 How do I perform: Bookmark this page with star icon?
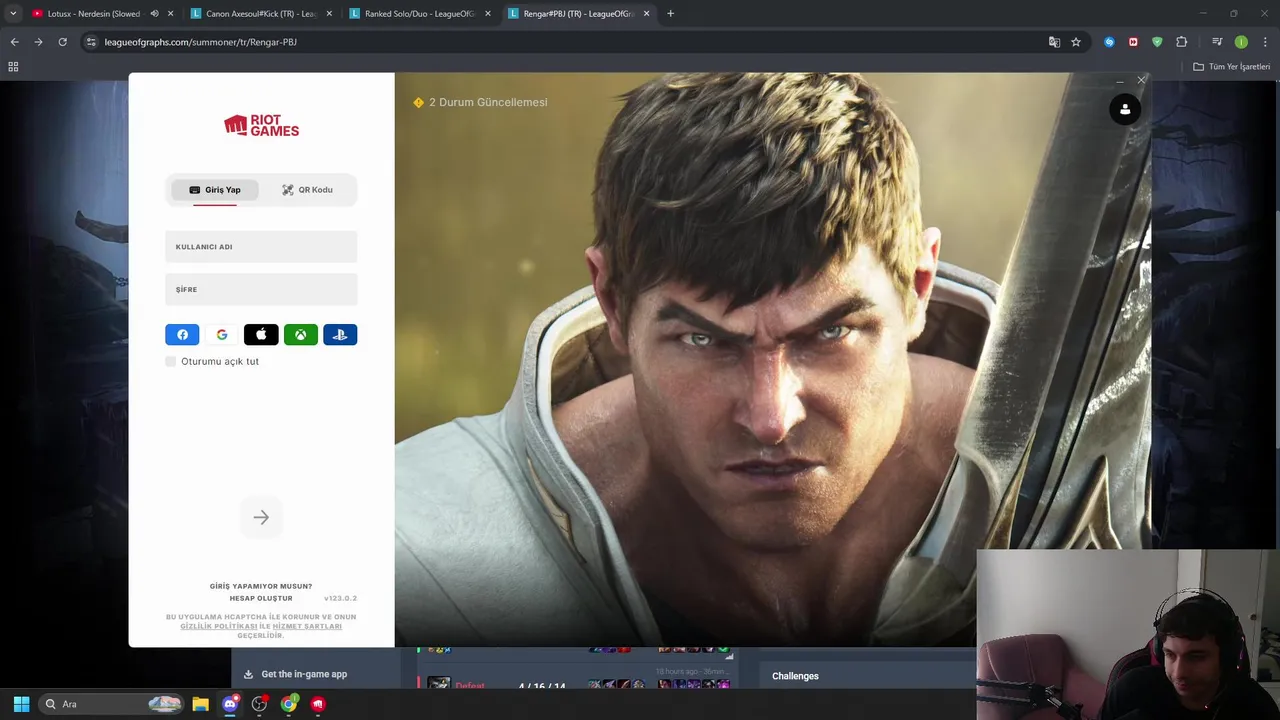coord(1076,42)
